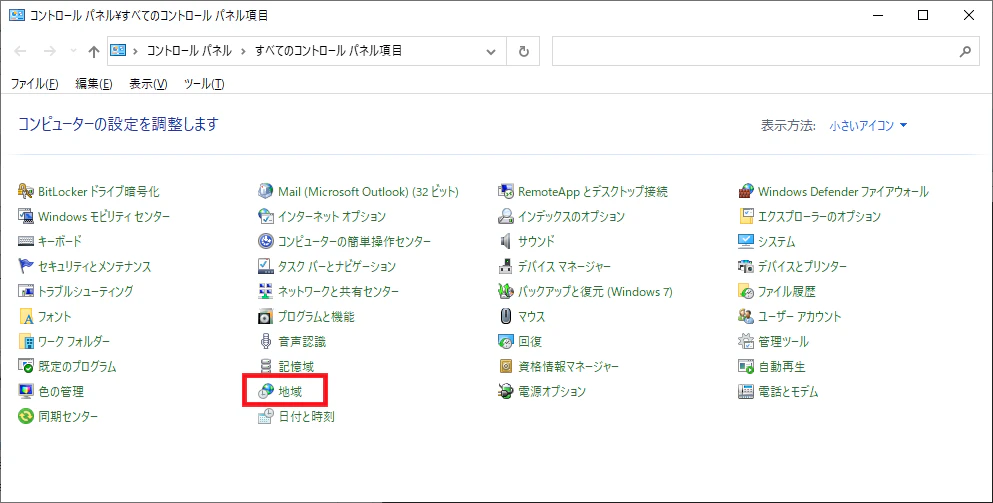Click the title bar control panel icon
The width and height of the screenshot is (993, 503).
(x=16, y=15)
